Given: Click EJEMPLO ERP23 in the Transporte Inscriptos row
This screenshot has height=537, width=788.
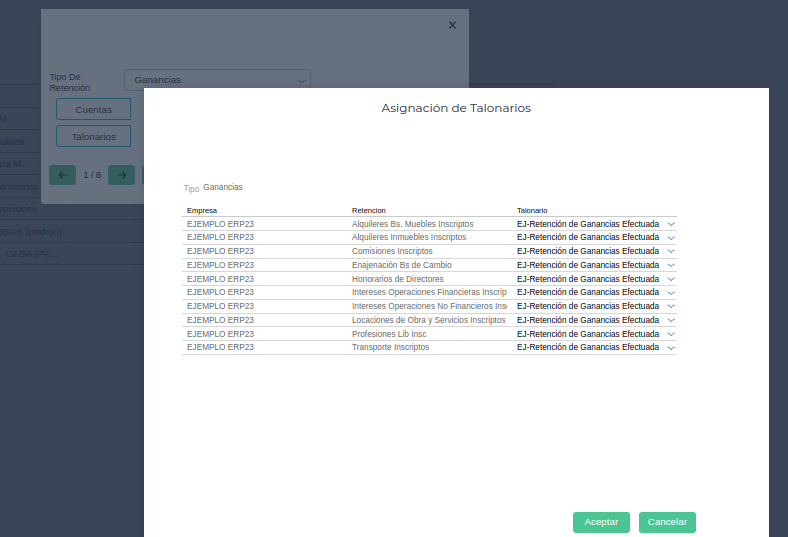Looking at the screenshot, I should coord(220,347).
